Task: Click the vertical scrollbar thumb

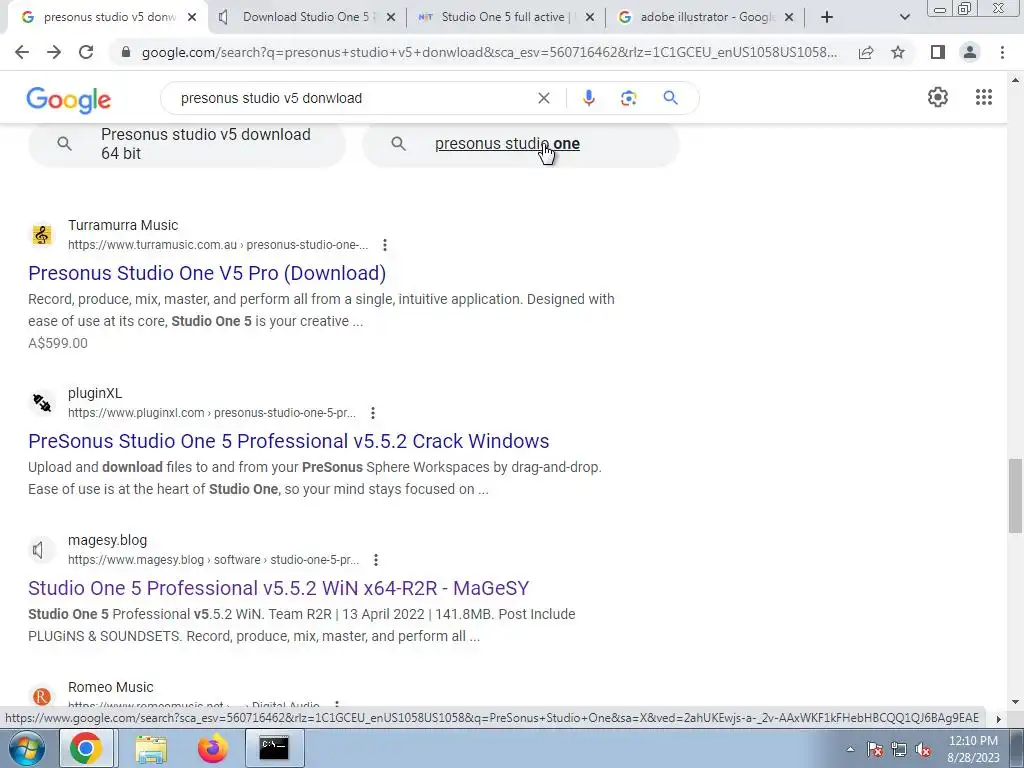Action: 1015,496
